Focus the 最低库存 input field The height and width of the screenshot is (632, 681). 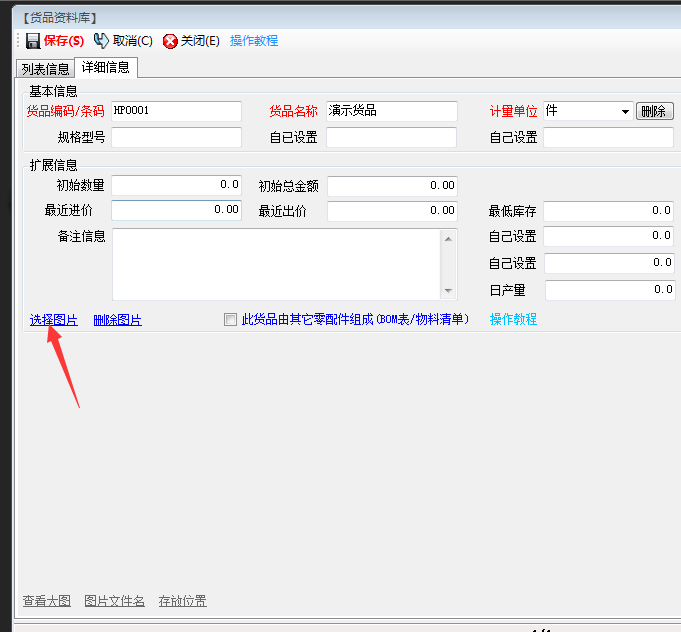point(609,211)
